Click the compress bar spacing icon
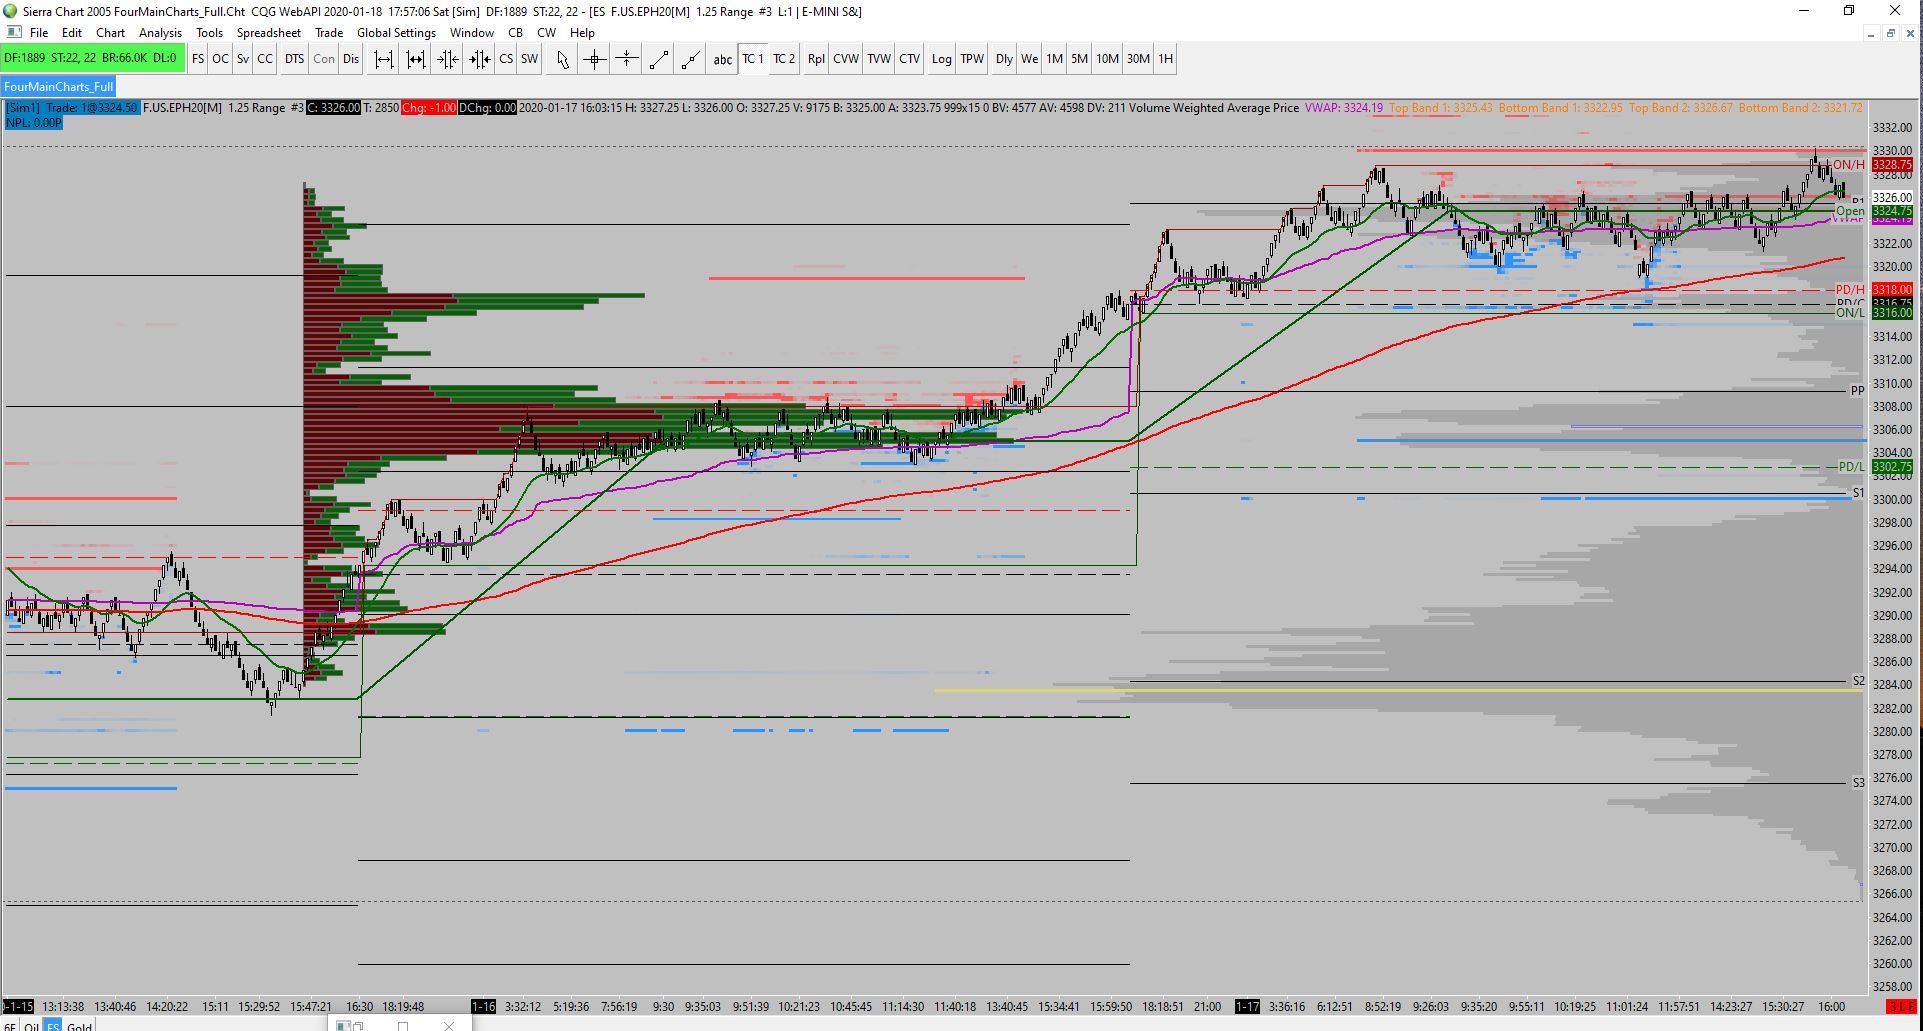The image size is (1923, 1031). [x=448, y=59]
